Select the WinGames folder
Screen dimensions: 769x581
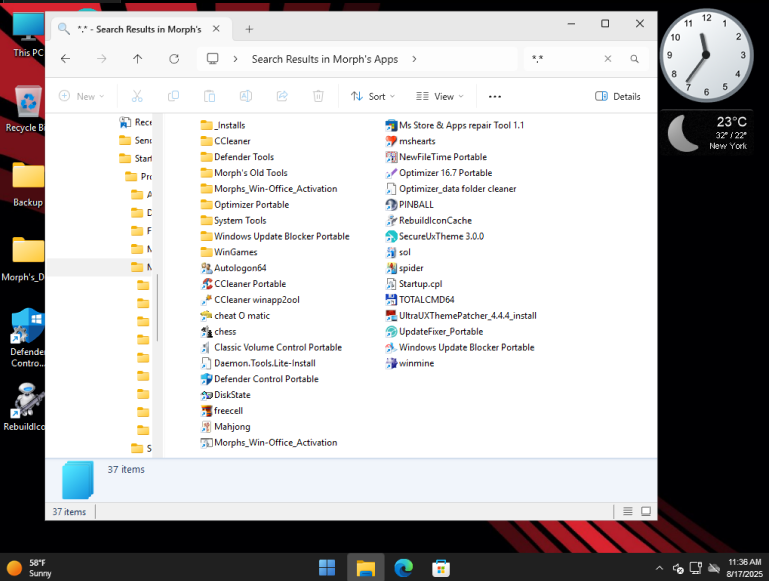coord(229,252)
